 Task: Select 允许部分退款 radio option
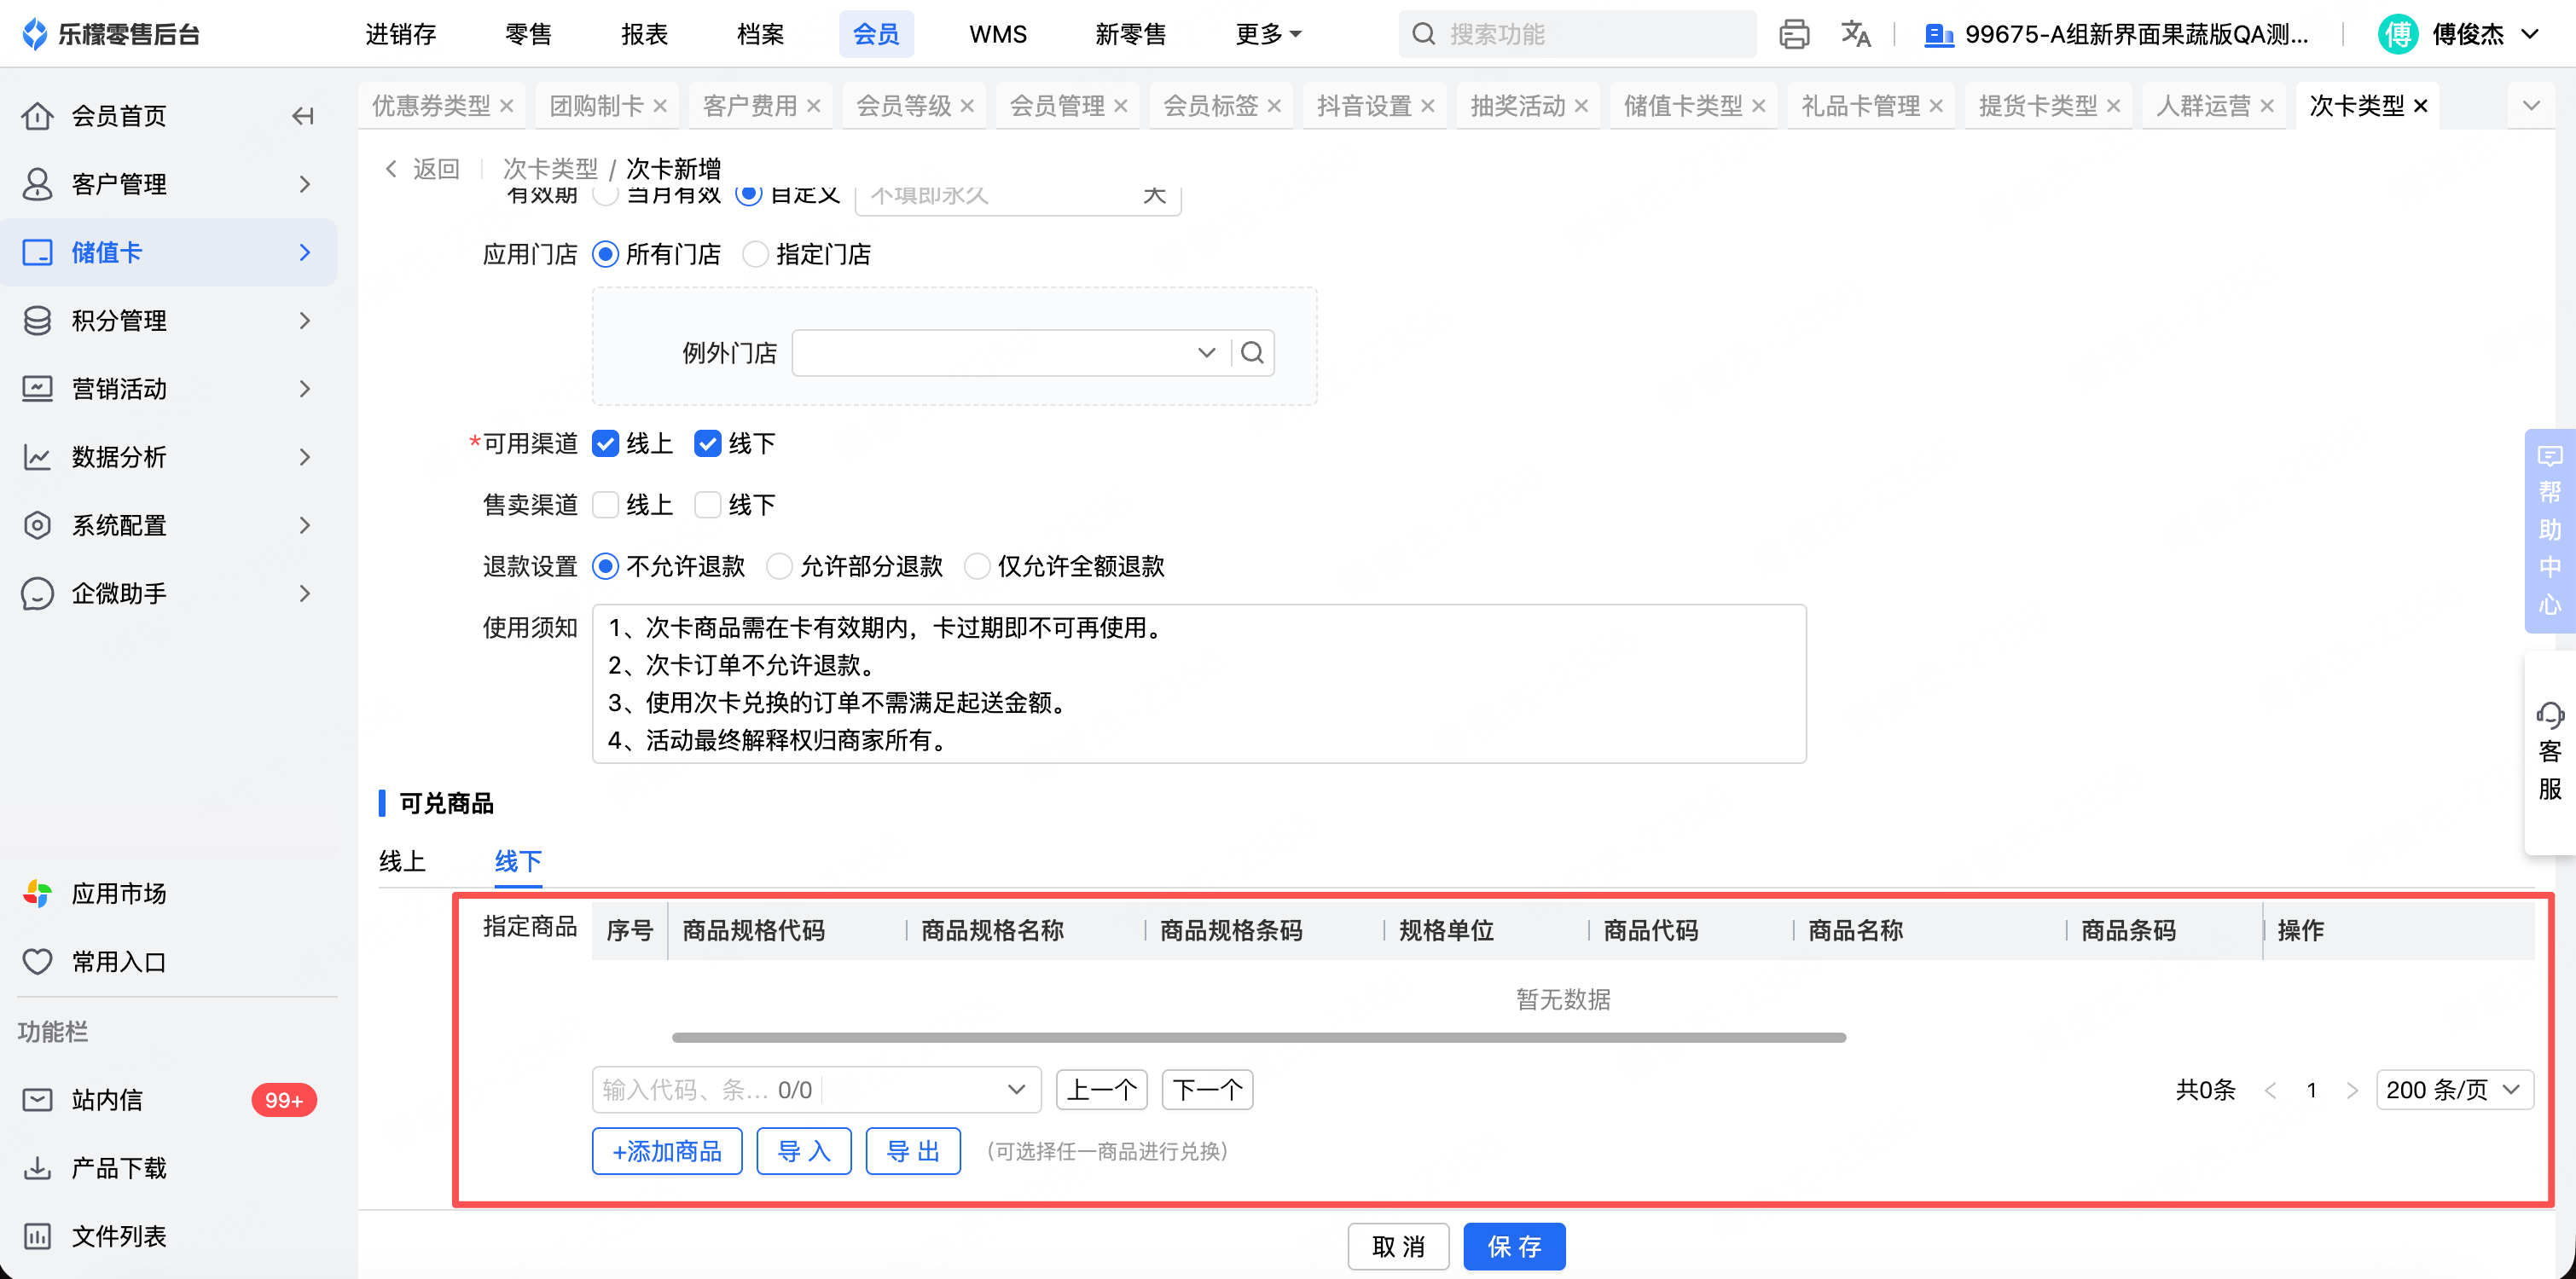[x=779, y=566]
